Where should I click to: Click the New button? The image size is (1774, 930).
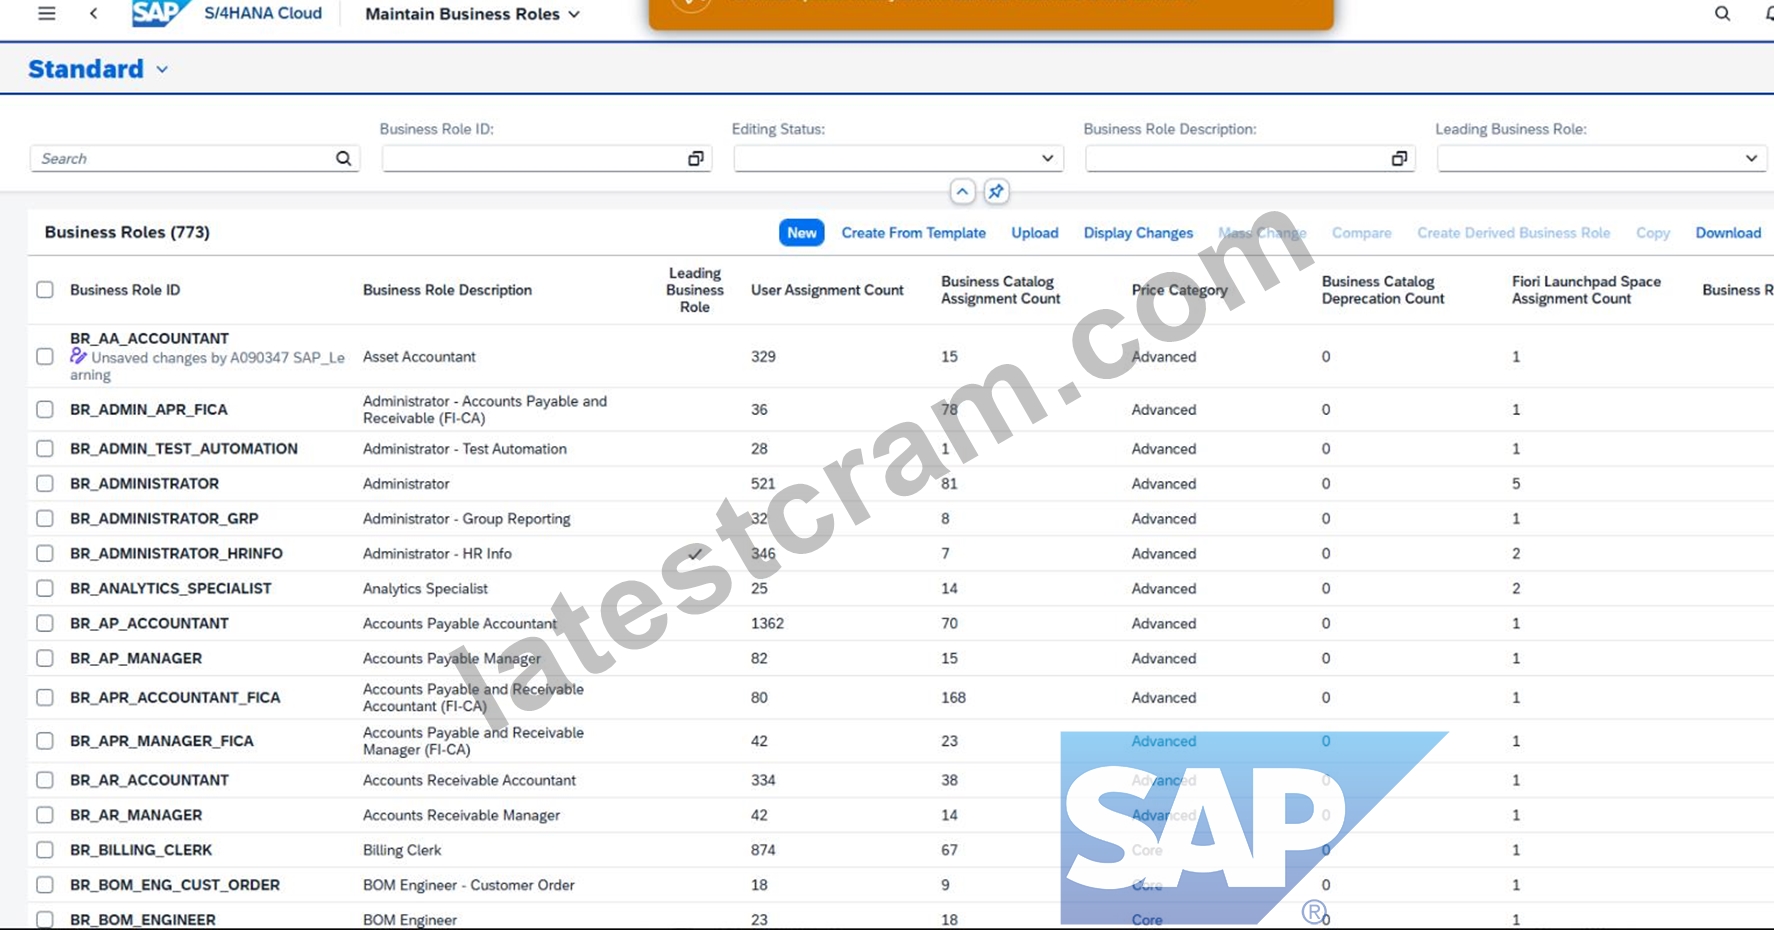801,233
